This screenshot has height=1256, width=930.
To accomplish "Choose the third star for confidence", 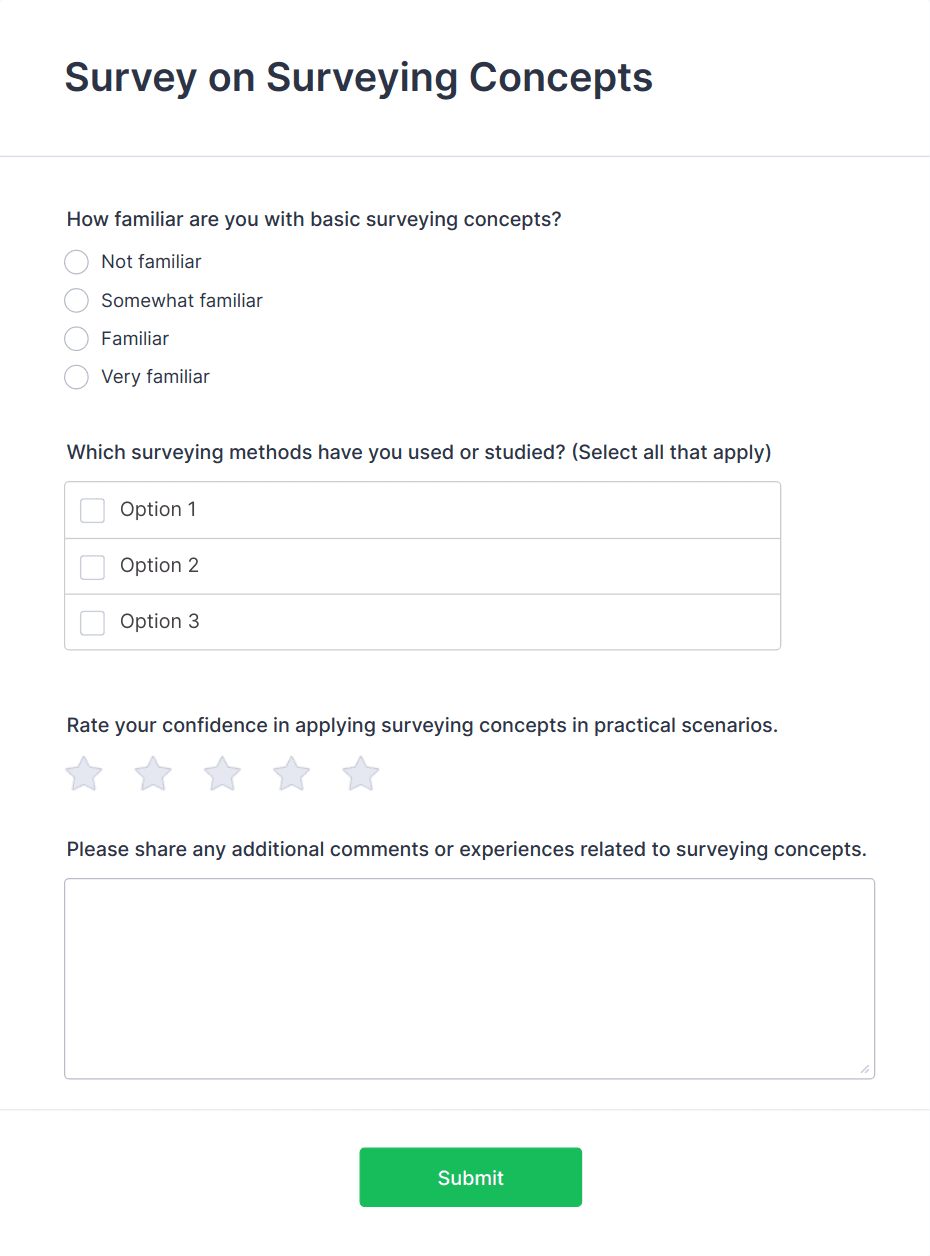I will tap(222, 774).
